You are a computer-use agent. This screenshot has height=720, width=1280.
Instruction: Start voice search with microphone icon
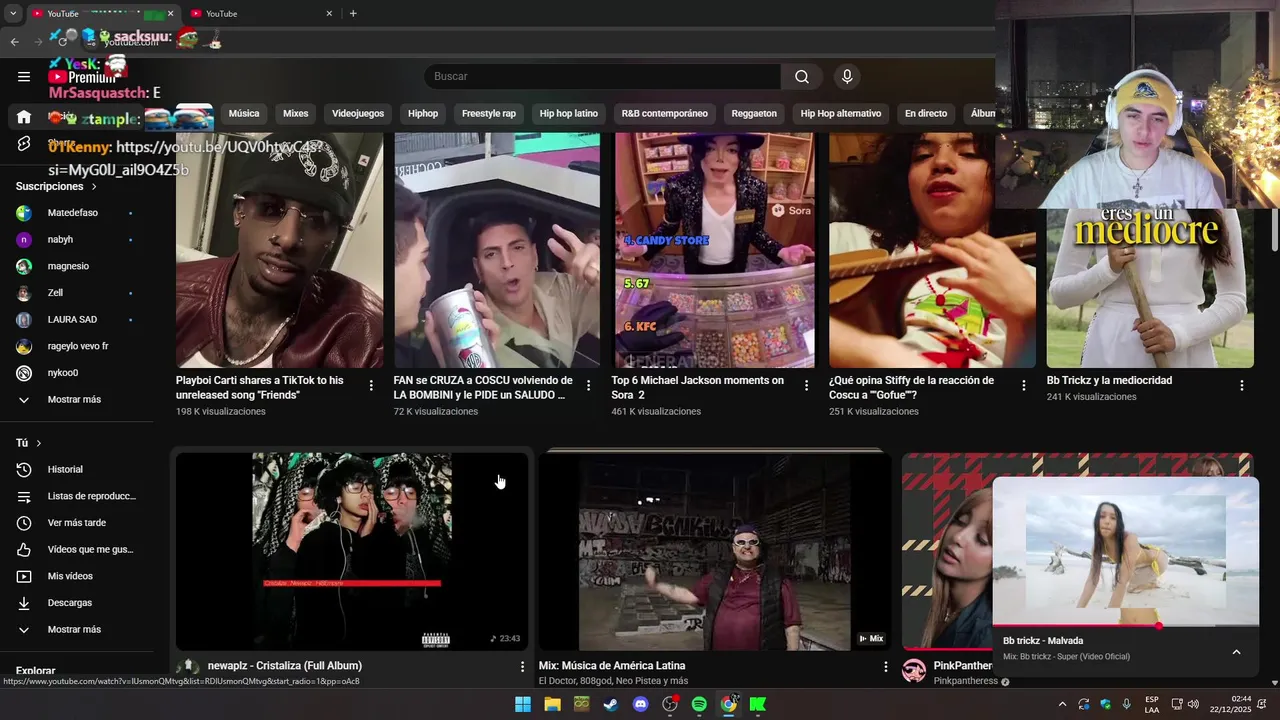(x=847, y=77)
